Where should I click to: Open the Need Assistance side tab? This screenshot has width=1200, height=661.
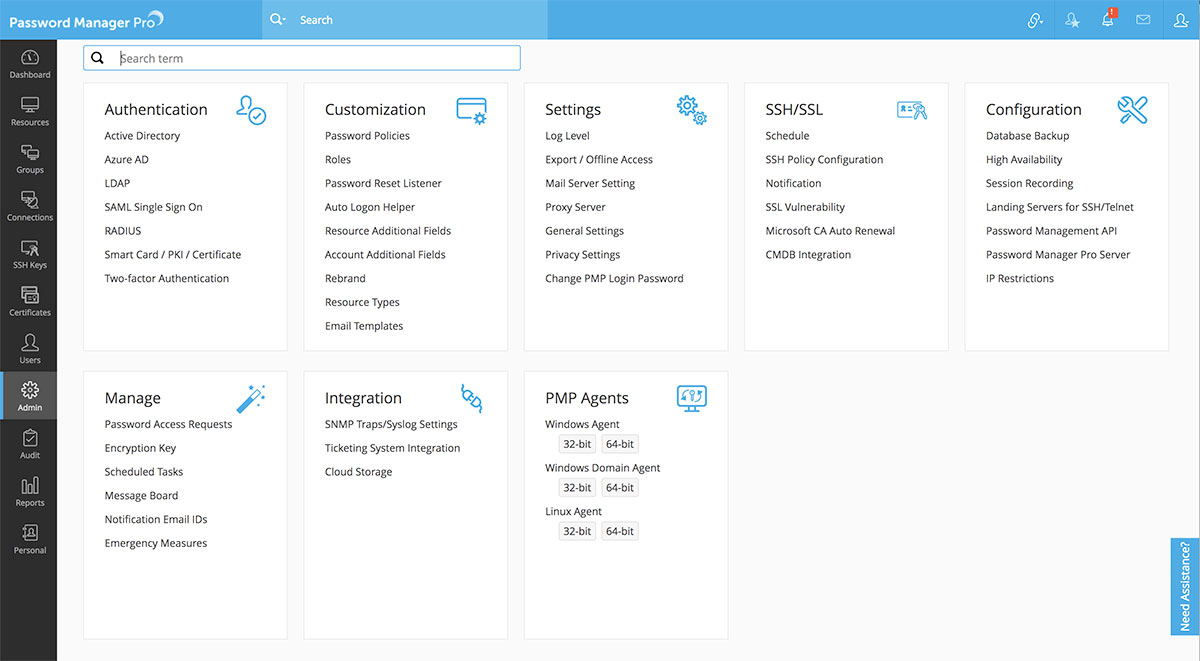1185,586
